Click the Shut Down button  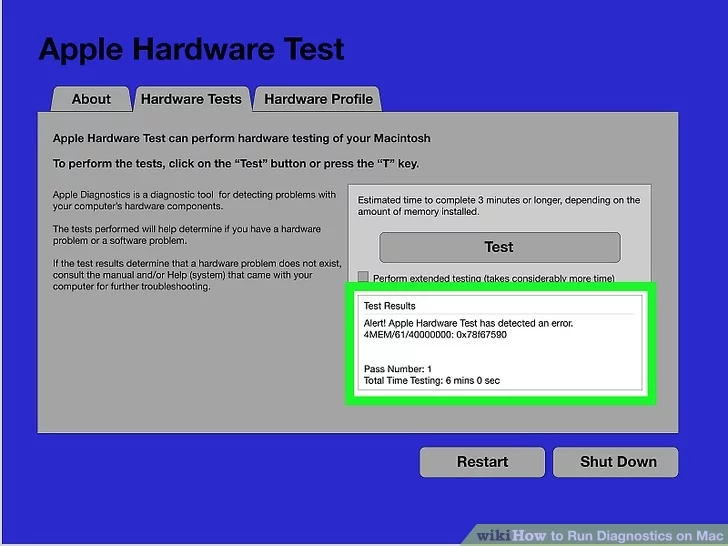tap(615, 462)
